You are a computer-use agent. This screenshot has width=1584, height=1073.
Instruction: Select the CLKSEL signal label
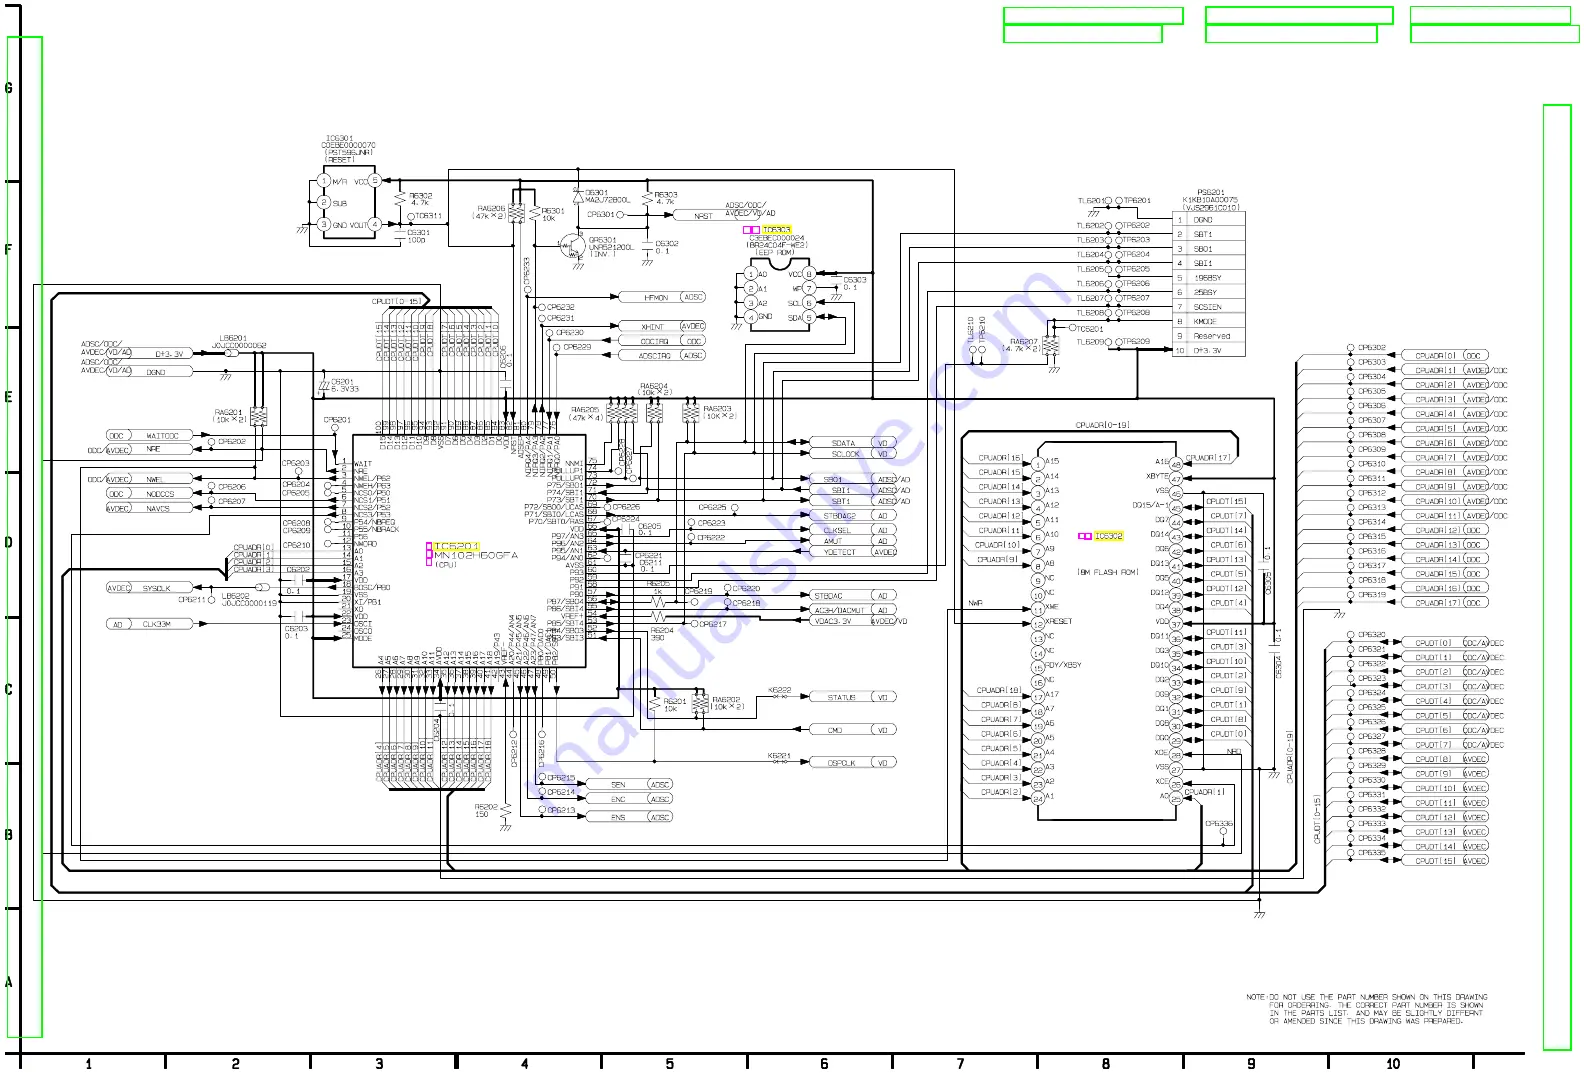click(837, 530)
